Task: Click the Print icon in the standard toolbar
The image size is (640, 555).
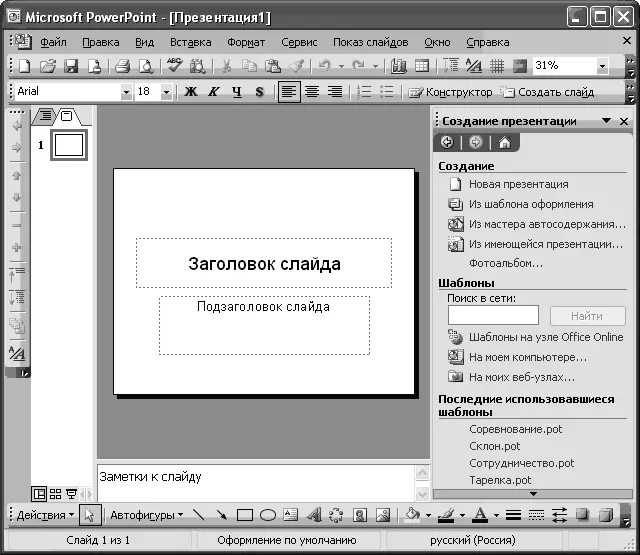Action: pyautogui.click(x=122, y=66)
